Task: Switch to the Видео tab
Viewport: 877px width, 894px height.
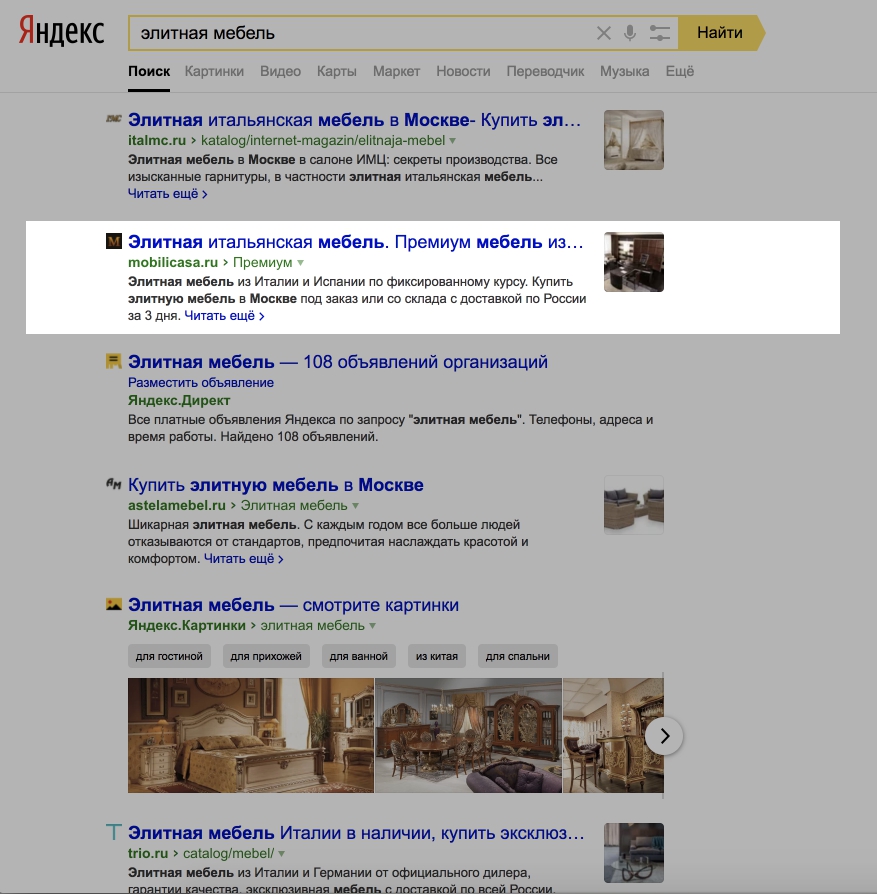Action: [281, 71]
